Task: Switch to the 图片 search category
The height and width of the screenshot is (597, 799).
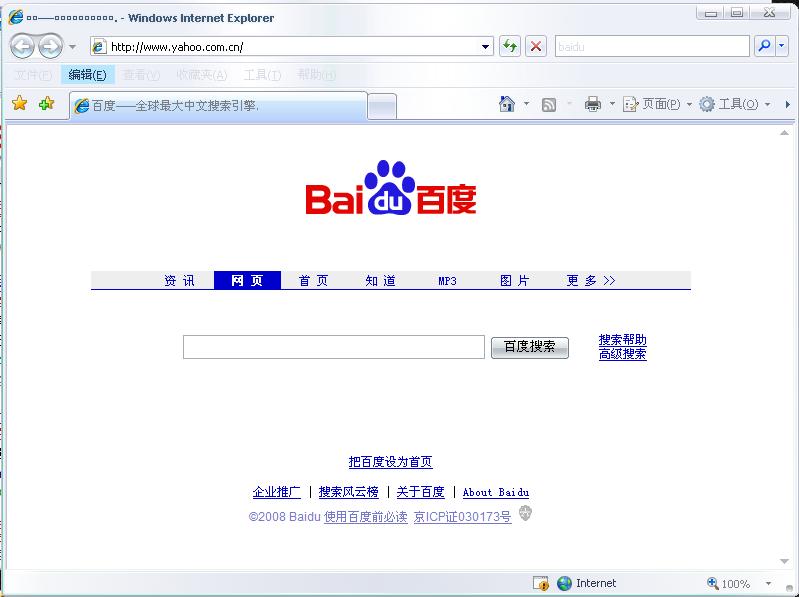Action: click(x=515, y=281)
